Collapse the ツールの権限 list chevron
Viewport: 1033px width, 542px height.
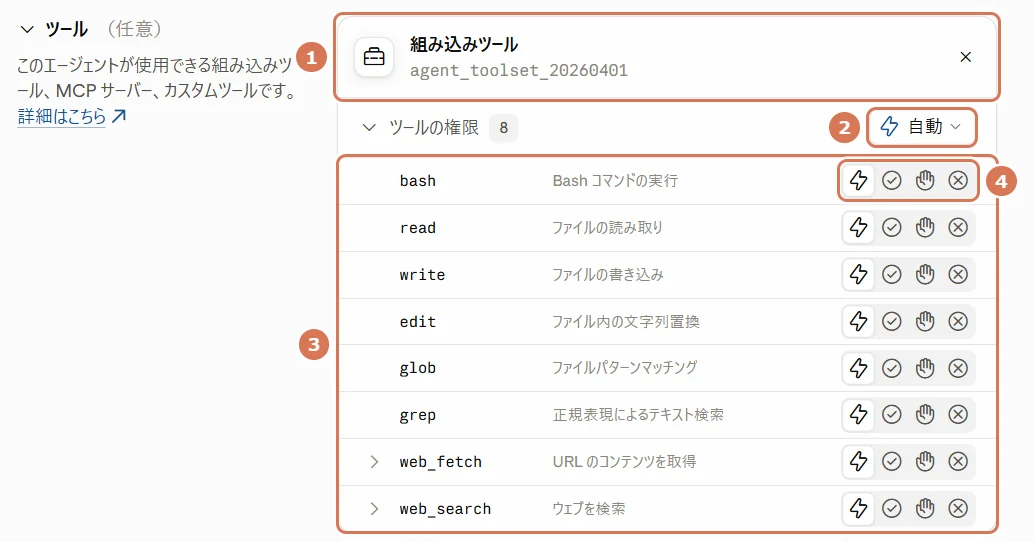coord(369,127)
